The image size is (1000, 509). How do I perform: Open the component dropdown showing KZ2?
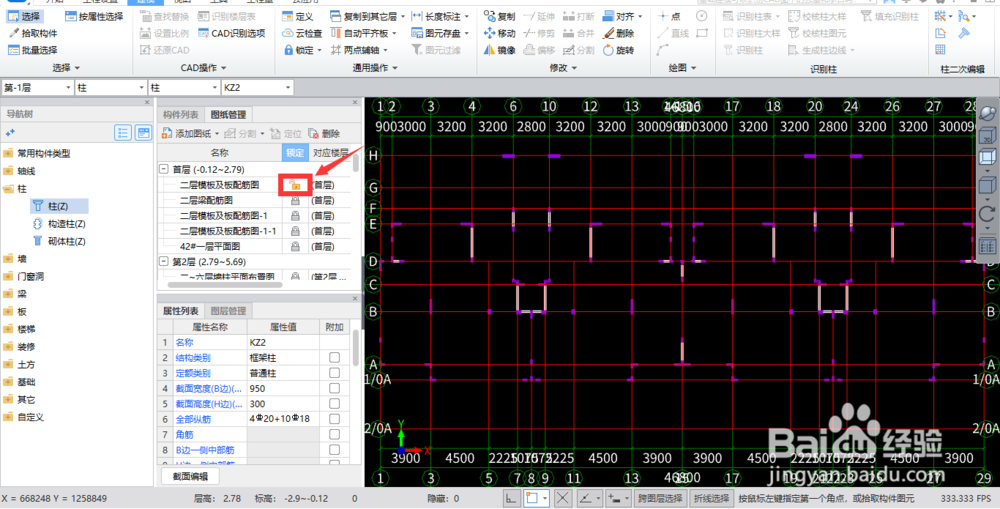[258, 87]
